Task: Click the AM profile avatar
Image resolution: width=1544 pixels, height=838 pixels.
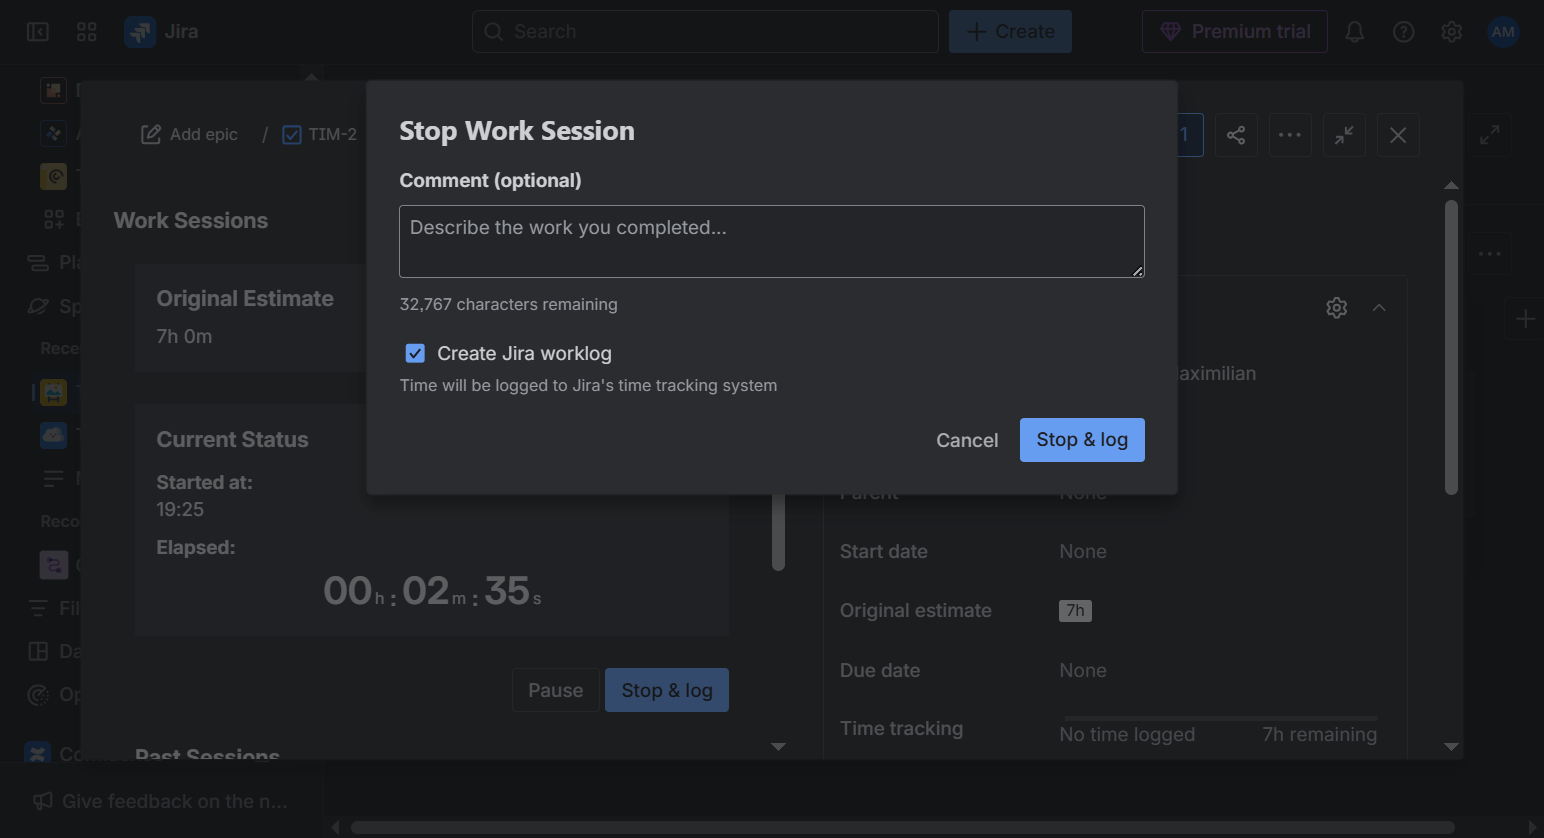Action: coord(1502,32)
